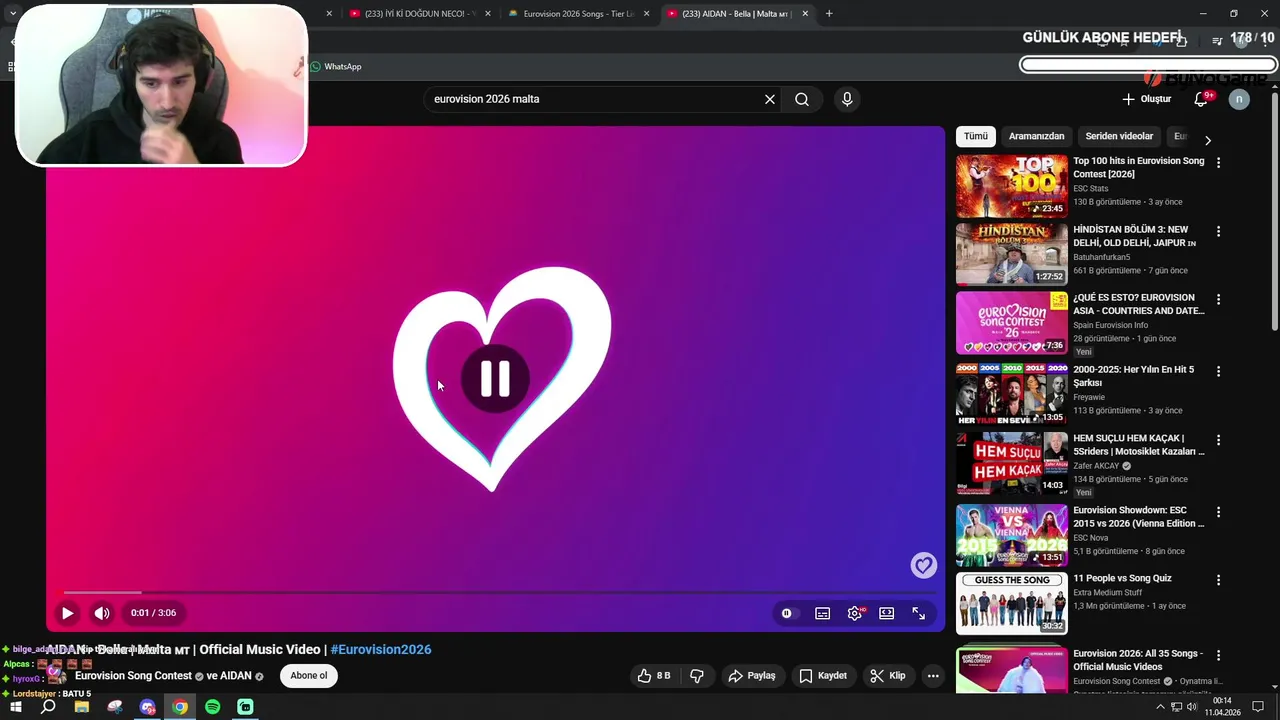This screenshot has width=1280, height=720.
Task: Open the Windows notification center
Action: (x=1258, y=707)
